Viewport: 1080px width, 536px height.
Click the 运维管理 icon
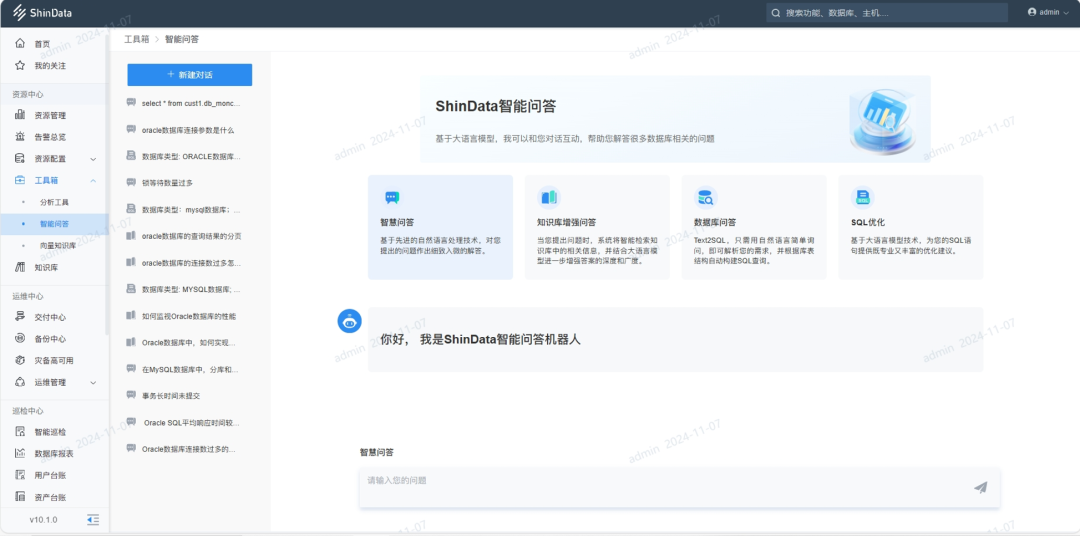click(x=20, y=382)
